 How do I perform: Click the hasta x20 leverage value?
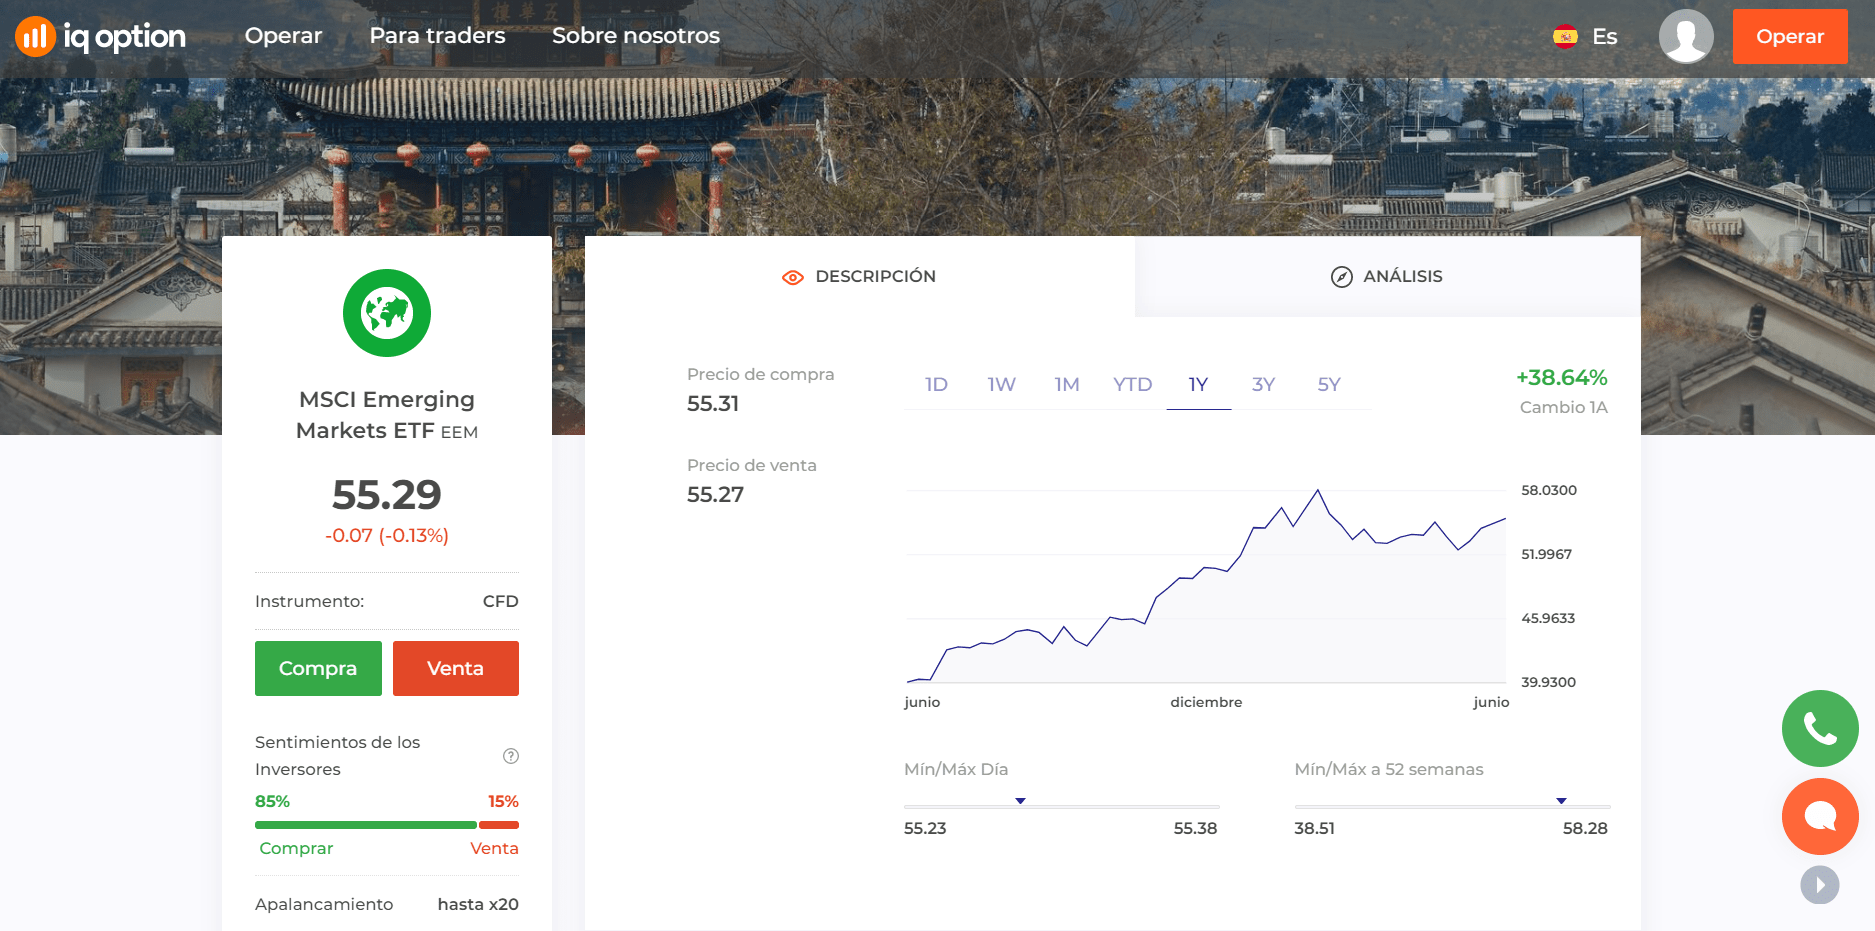point(478,904)
